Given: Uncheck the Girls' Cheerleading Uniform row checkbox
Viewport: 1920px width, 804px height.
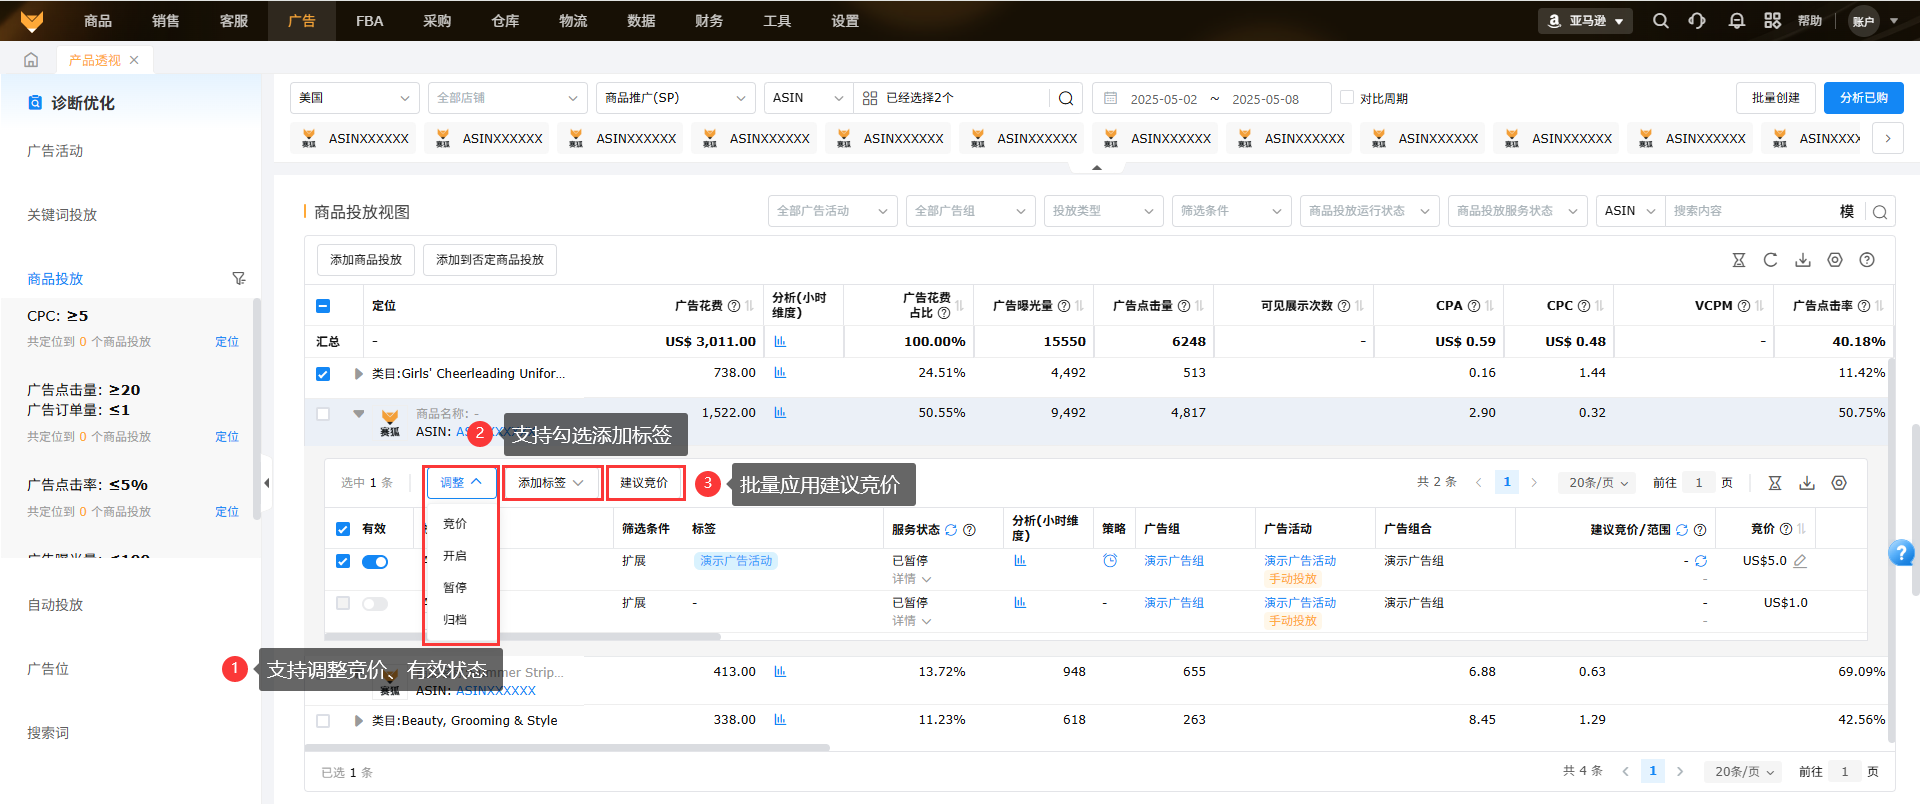Looking at the screenshot, I should coord(323,374).
